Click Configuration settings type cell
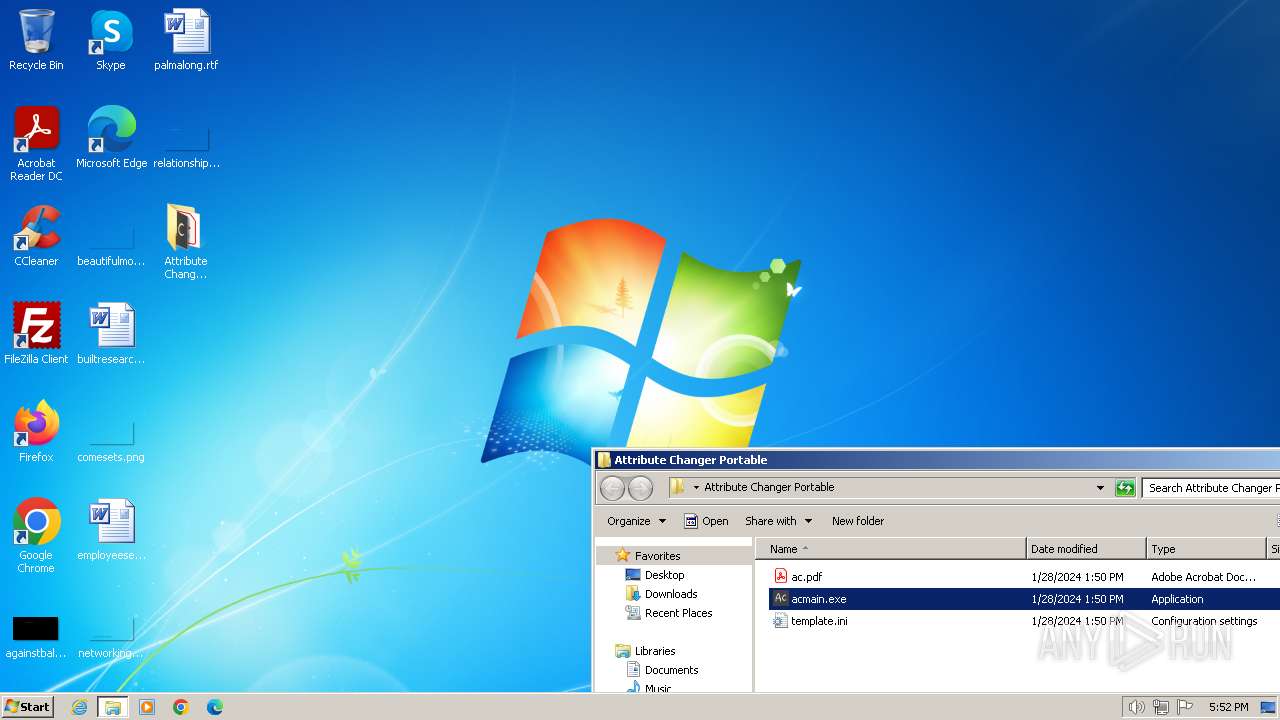Image resolution: width=1280 pixels, height=720 pixels. pyautogui.click(x=1204, y=621)
